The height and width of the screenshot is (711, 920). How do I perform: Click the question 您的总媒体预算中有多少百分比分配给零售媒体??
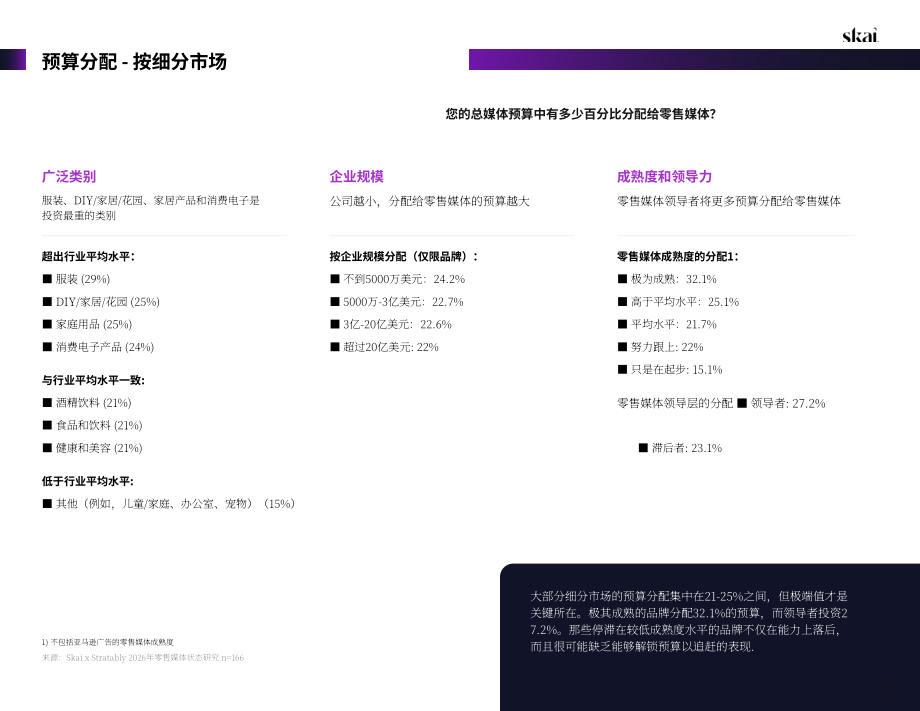(580, 114)
